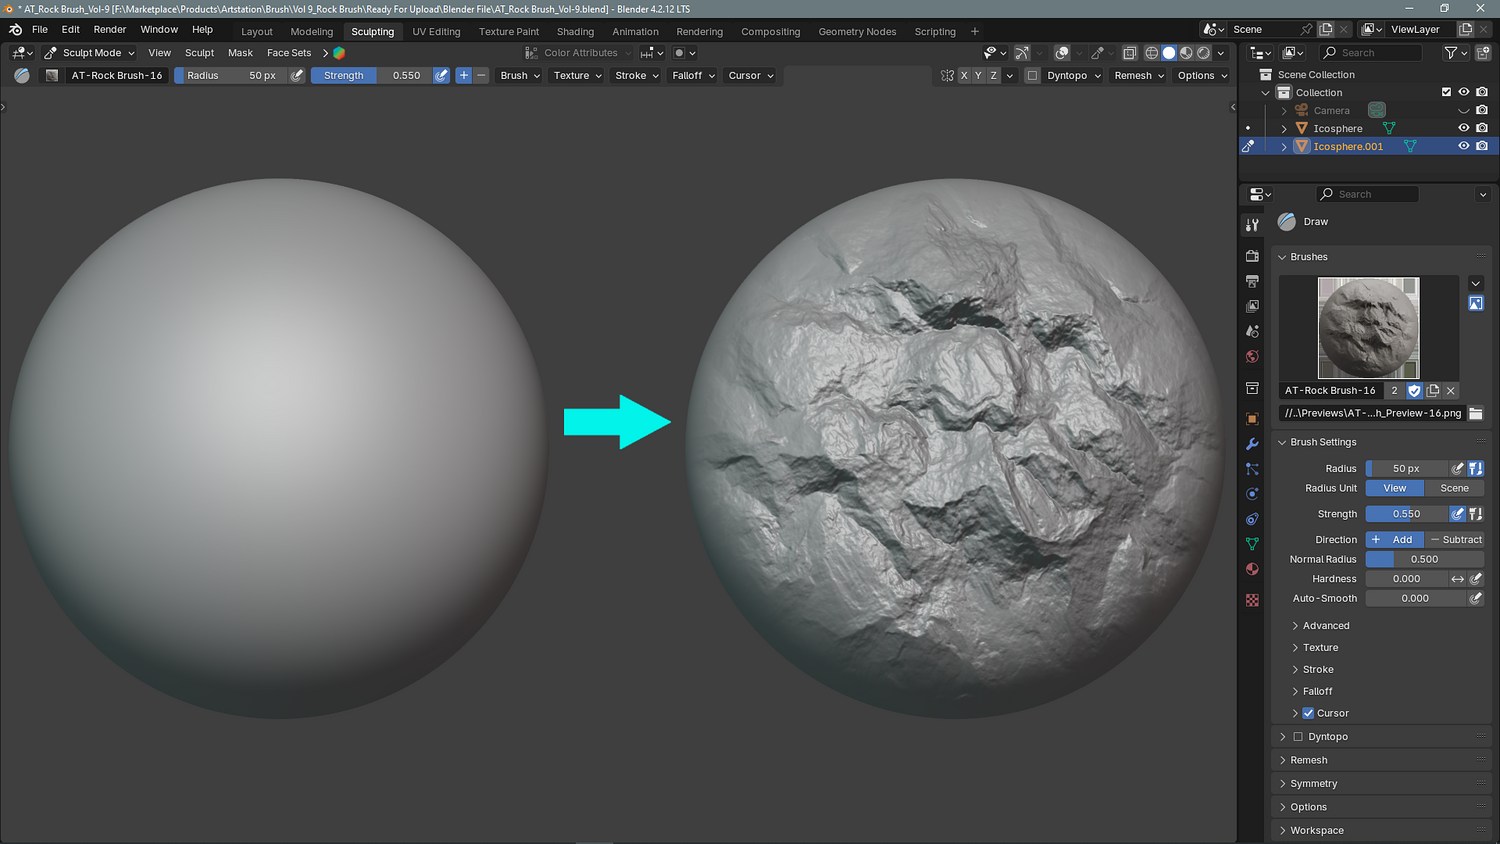
Task: Toggle visibility eye for Icosphere.001
Action: coord(1464,146)
